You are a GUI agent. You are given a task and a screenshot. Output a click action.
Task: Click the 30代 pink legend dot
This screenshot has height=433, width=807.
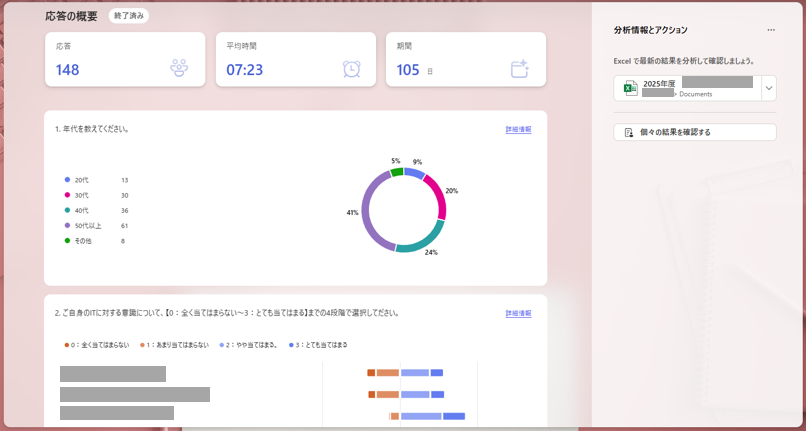pos(68,195)
